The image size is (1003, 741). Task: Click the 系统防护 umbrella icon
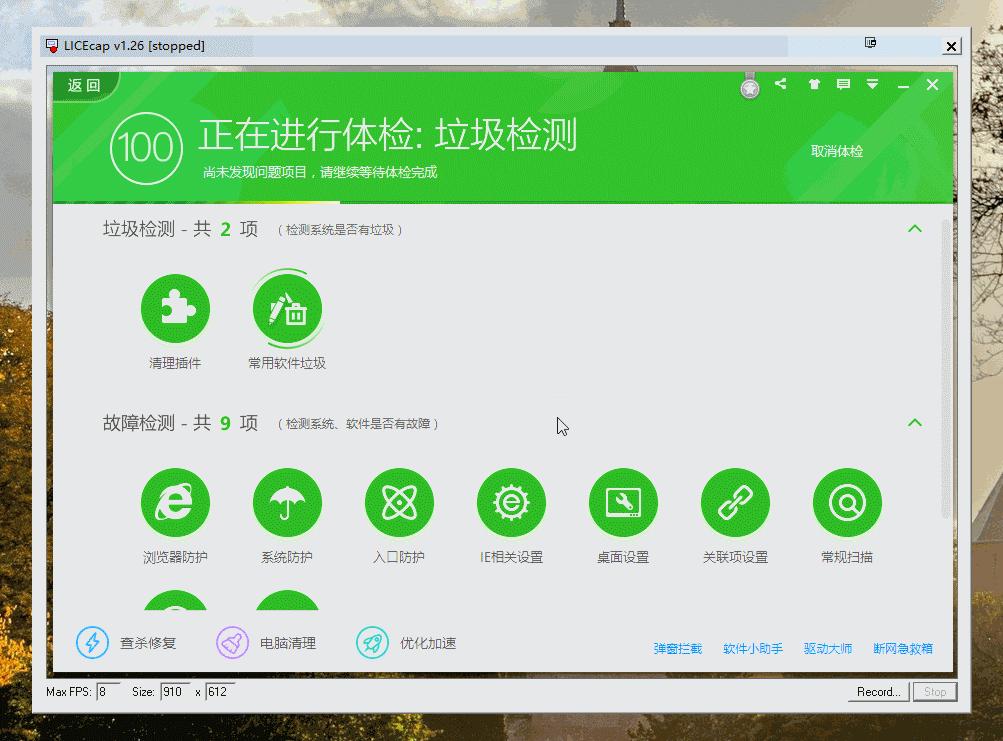click(x=287, y=502)
